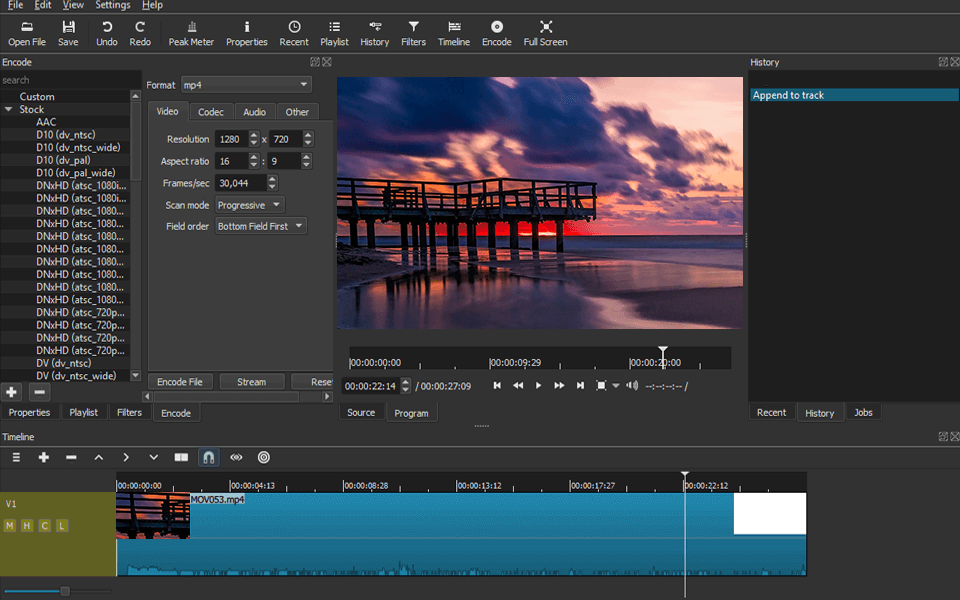This screenshot has width=960, height=600.
Task: Click the ripple delete minus icon
Action: [71, 457]
